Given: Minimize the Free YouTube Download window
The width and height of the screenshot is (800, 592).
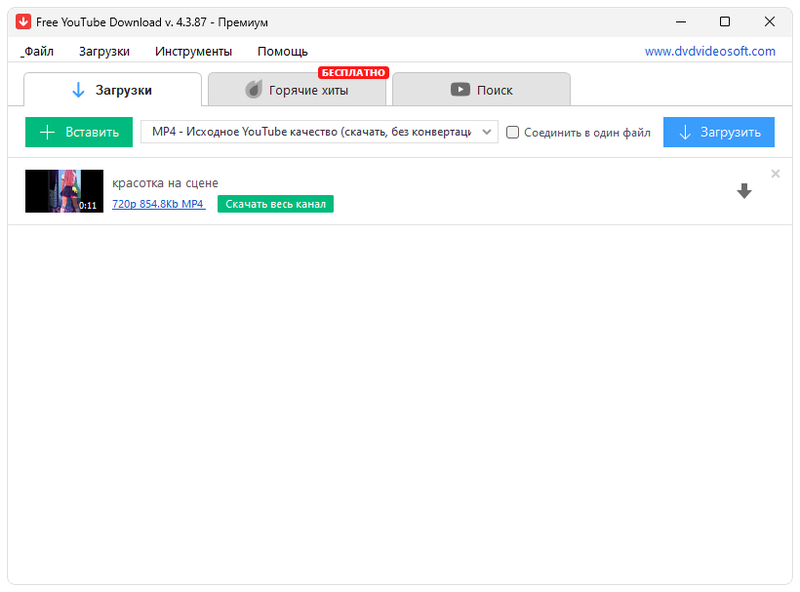Looking at the screenshot, I should point(681,22).
